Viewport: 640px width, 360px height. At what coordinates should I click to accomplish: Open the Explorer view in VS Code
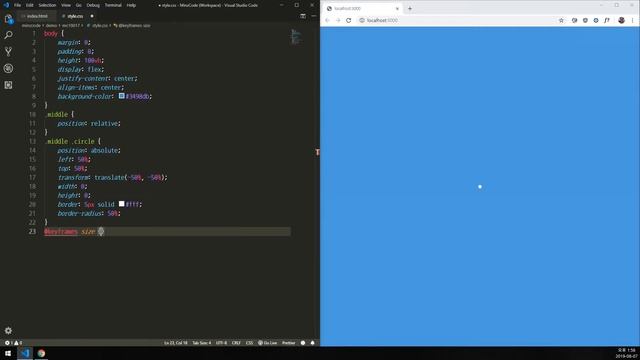click(x=8, y=19)
